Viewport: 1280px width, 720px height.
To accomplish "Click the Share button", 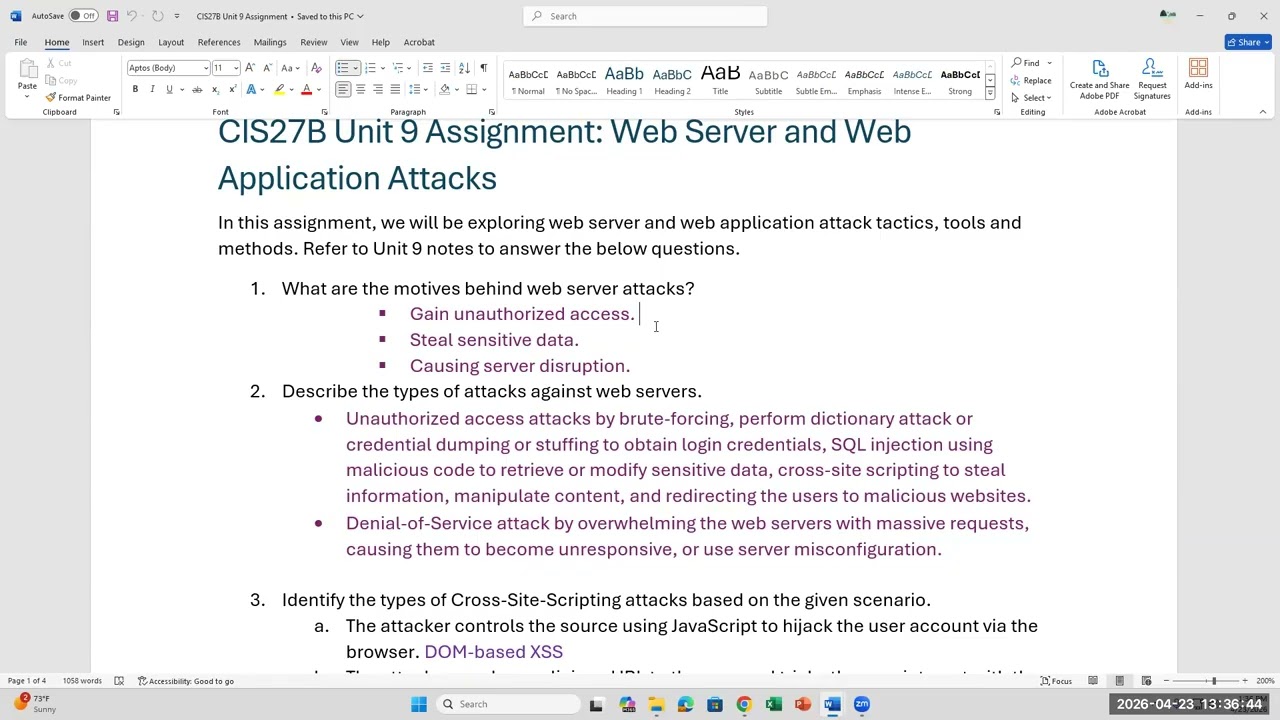I will click(1248, 42).
